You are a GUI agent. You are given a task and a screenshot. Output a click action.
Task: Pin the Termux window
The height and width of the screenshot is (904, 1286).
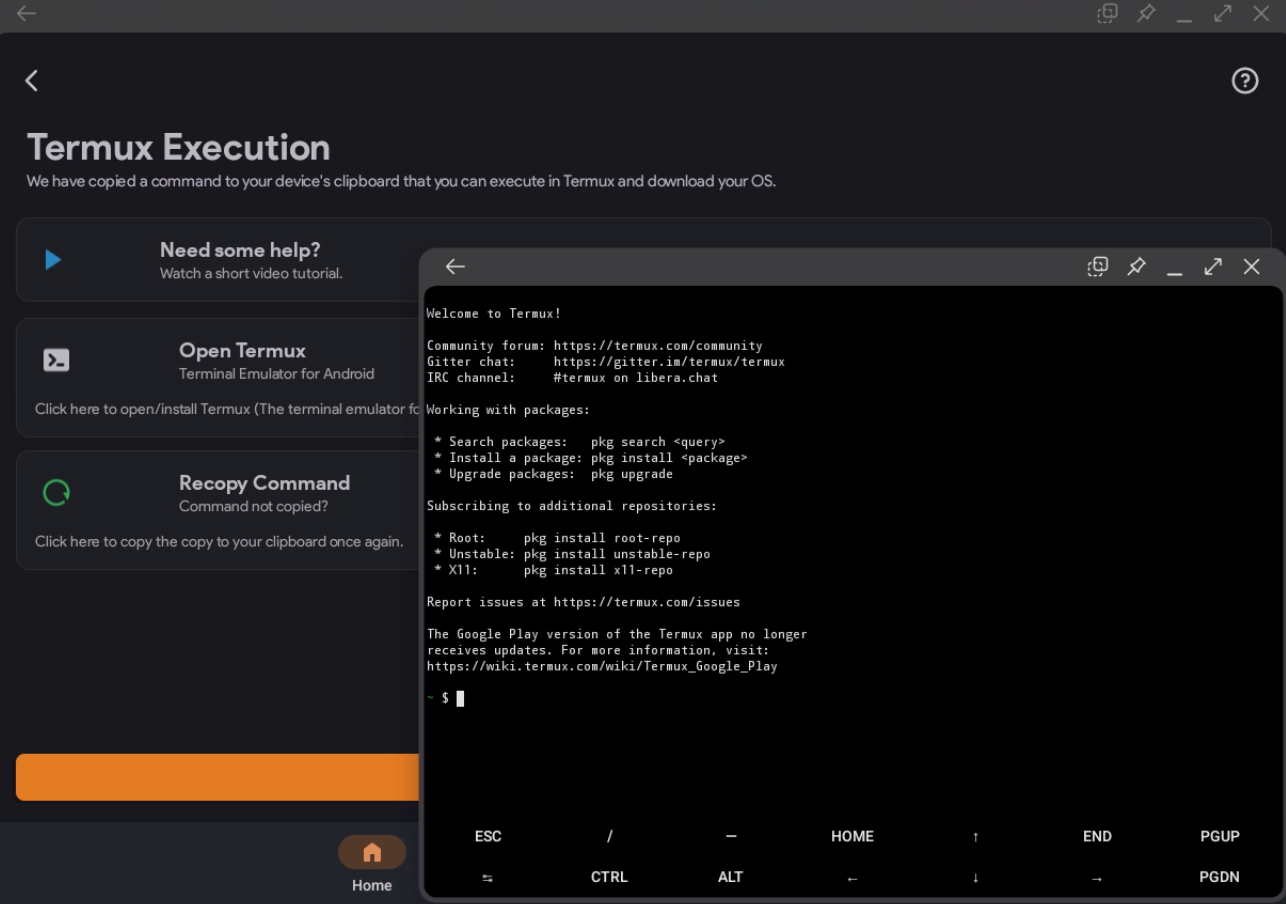click(1136, 266)
